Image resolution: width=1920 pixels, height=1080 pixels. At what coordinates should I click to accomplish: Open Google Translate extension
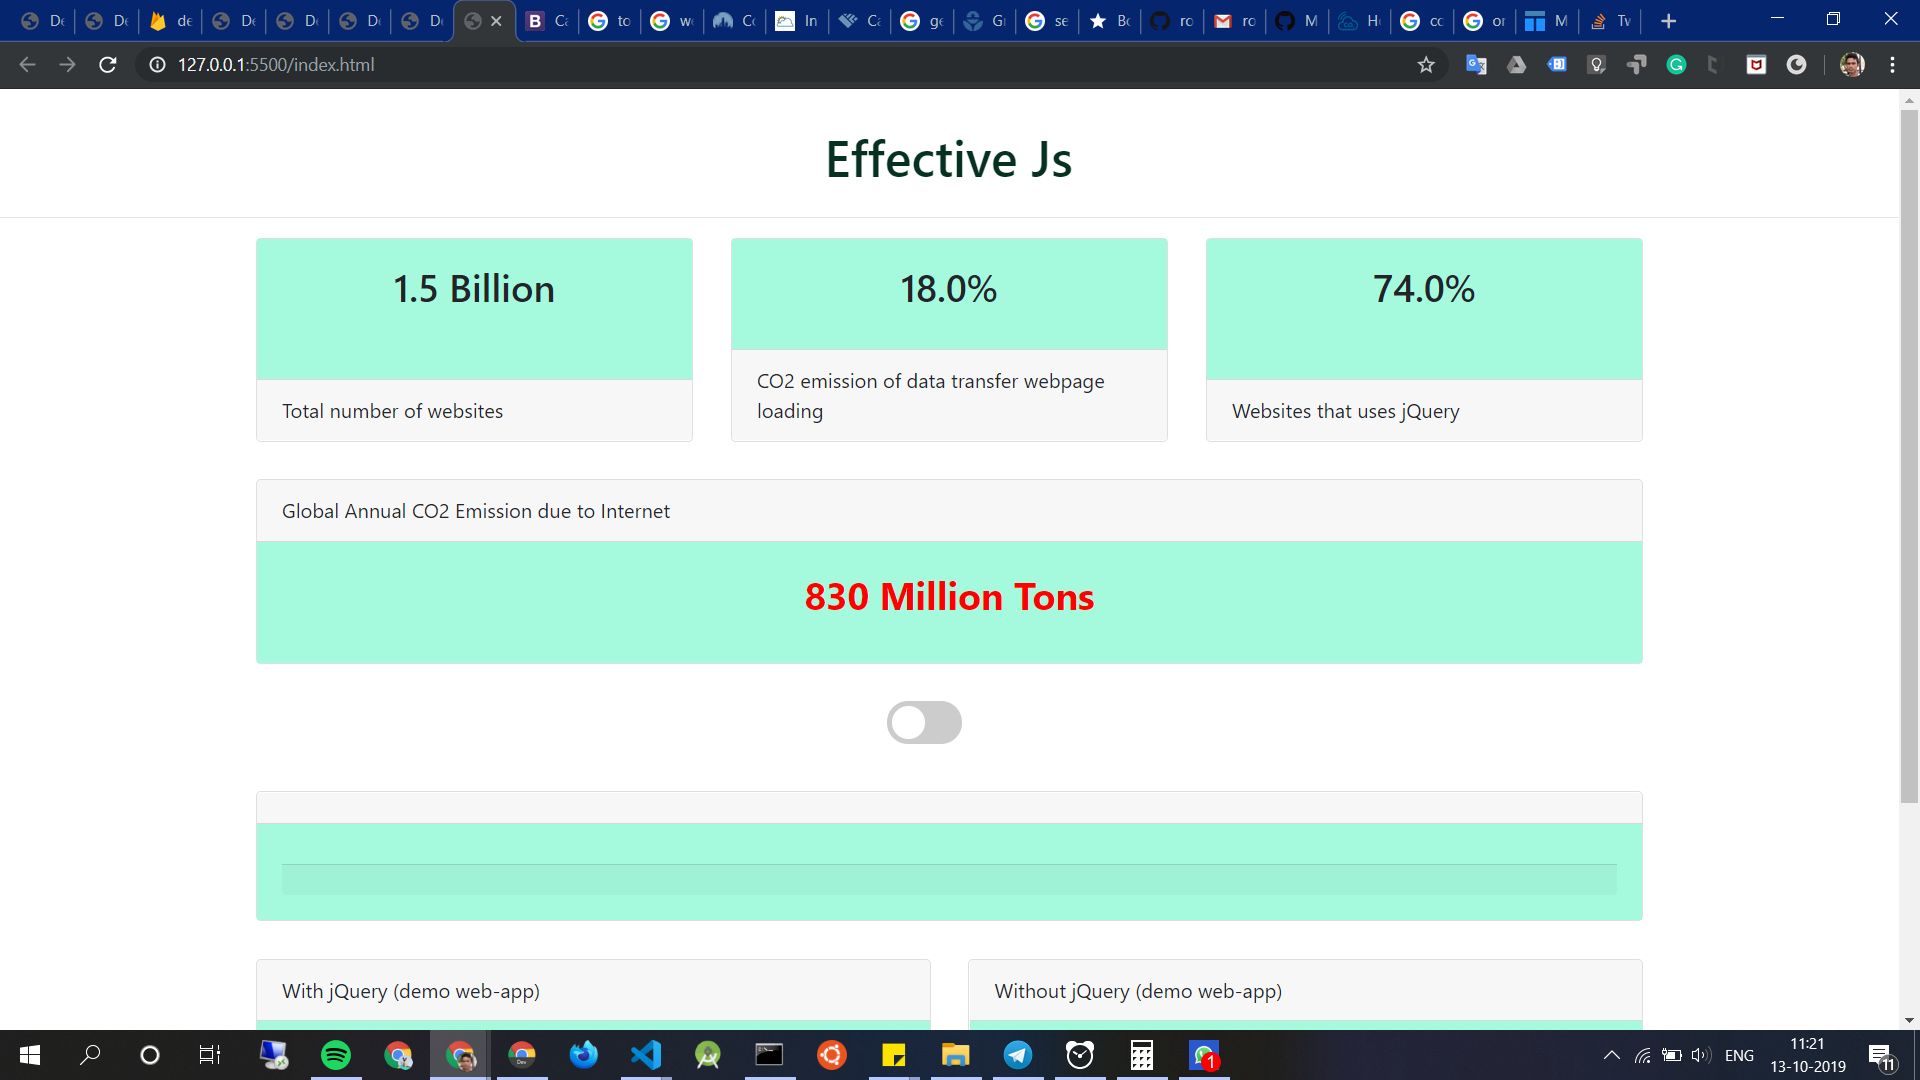point(1476,65)
